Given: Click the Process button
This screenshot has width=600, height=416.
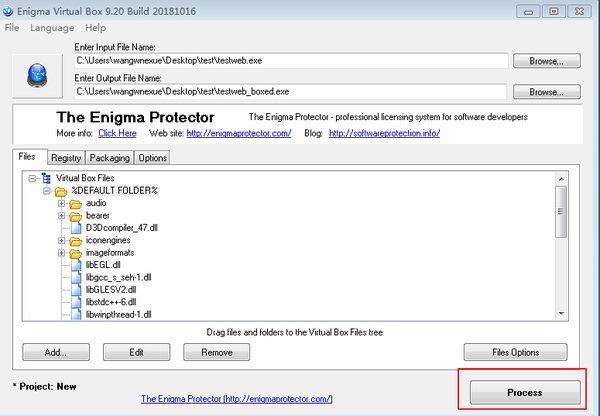Looking at the screenshot, I should click(x=525, y=392).
